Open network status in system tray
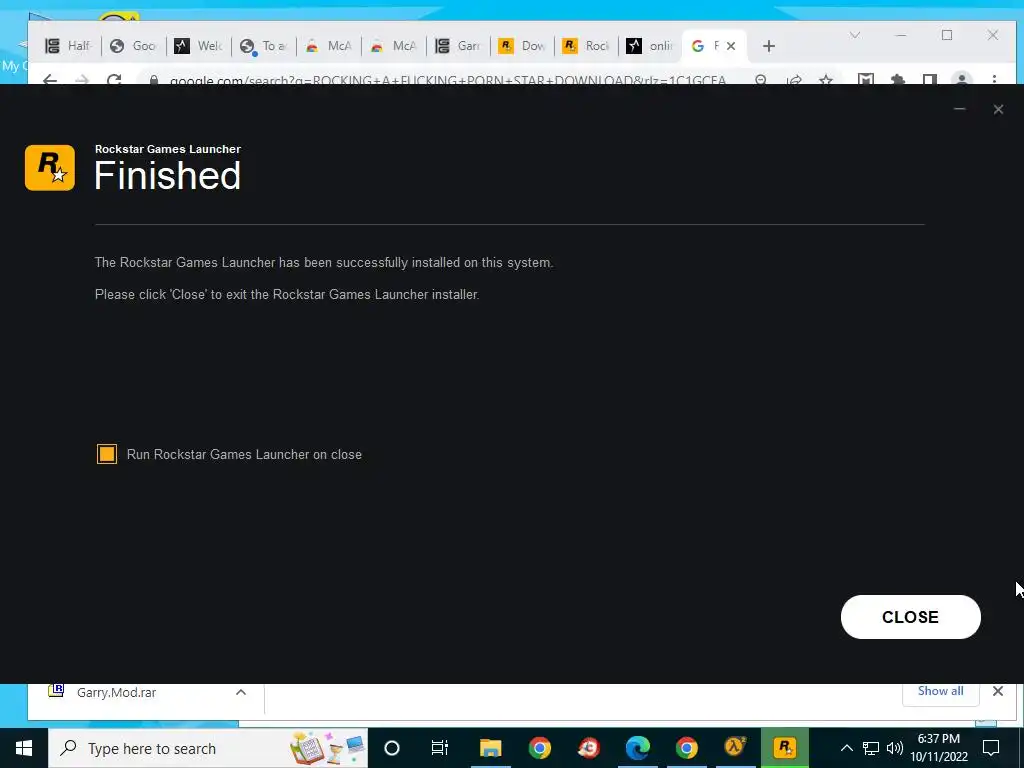Image resolution: width=1024 pixels, height=768 pixels. pos(871,748)
